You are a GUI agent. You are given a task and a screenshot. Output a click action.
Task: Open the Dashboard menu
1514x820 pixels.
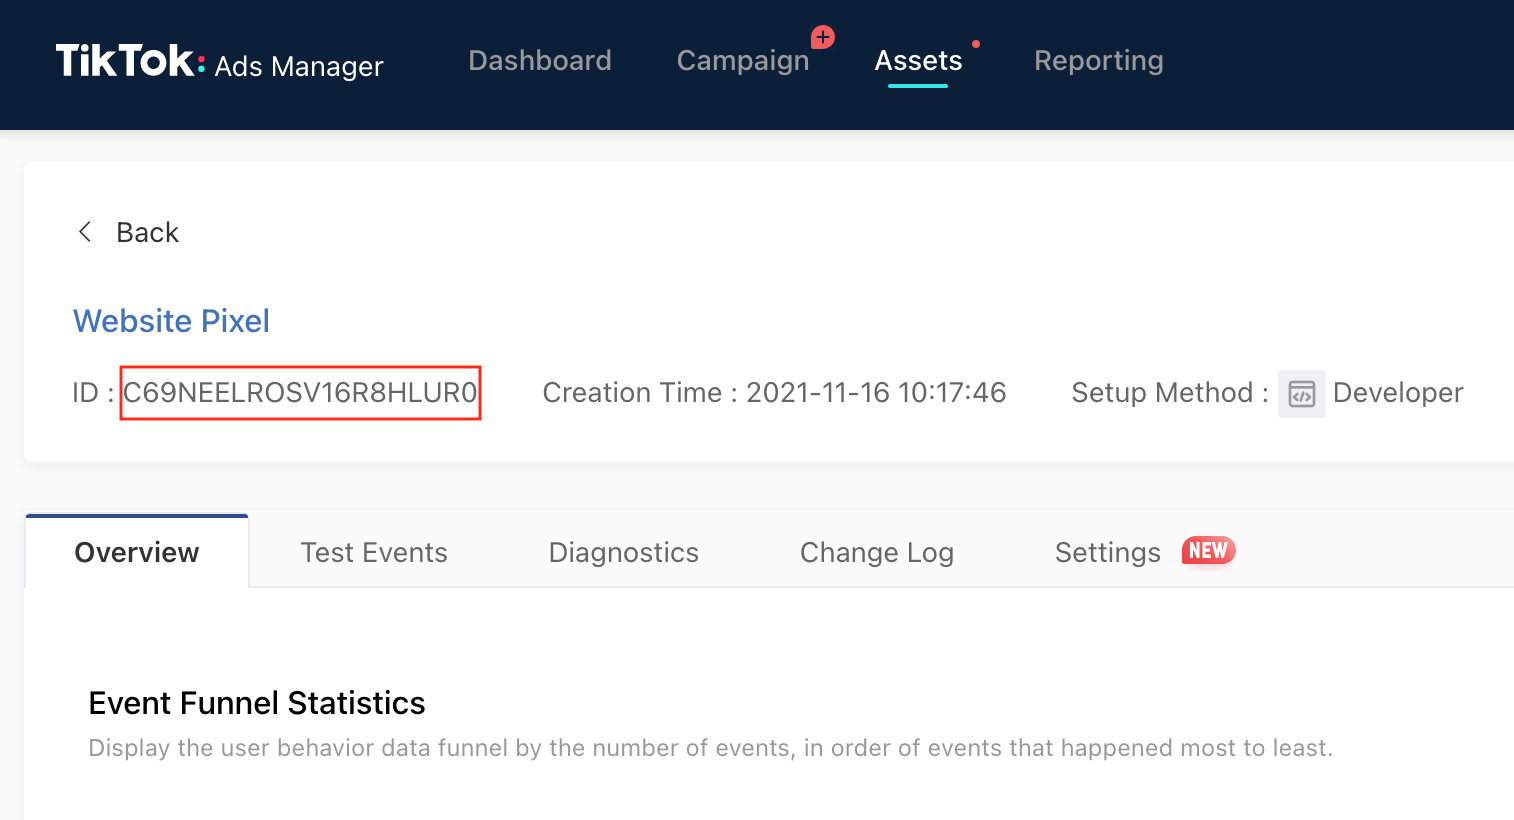(540, 61)
